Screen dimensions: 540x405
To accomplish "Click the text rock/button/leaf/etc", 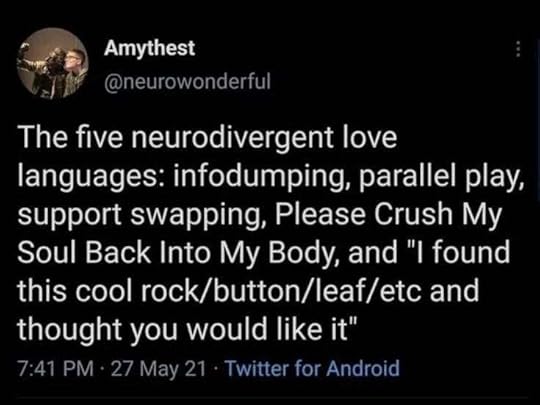I will click(x=280, y=290).
